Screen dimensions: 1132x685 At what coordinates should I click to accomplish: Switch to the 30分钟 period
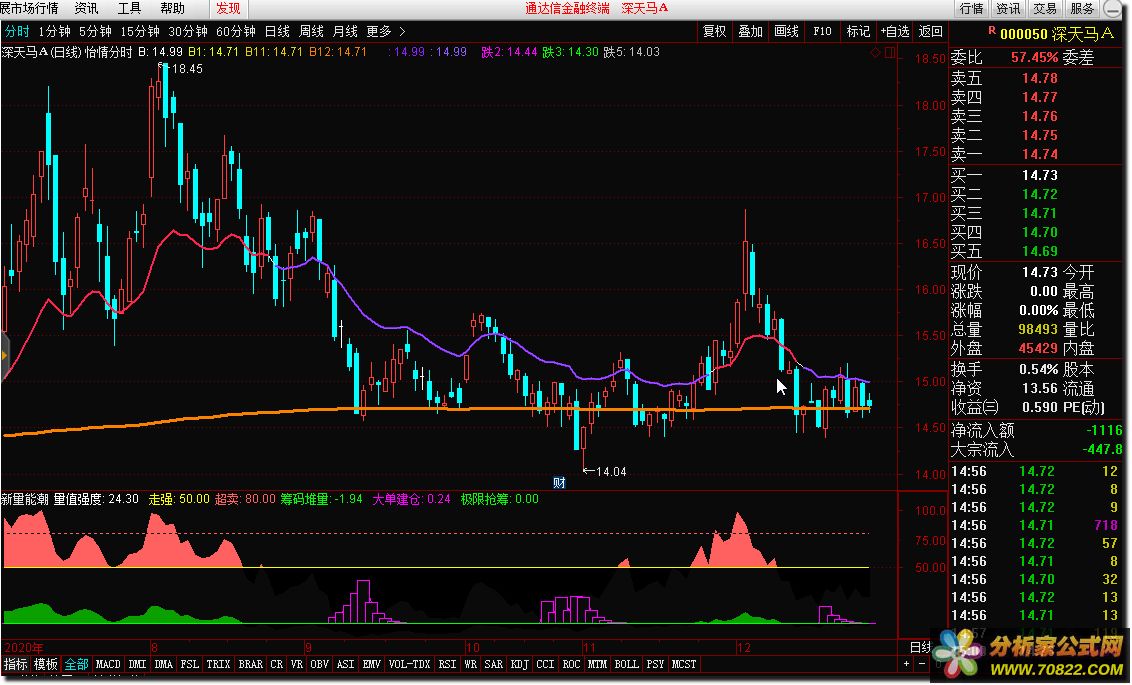[188, 32]
